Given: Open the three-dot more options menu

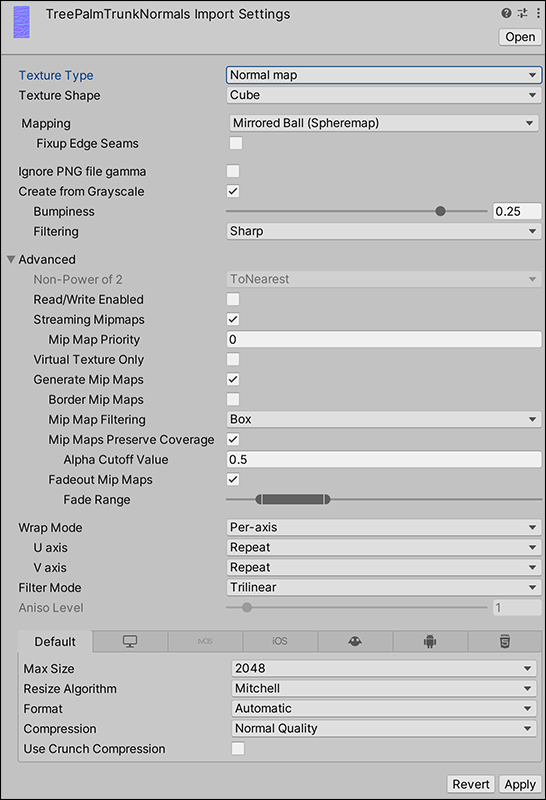Looking at the screenshot, I should (x=538, y=13).
